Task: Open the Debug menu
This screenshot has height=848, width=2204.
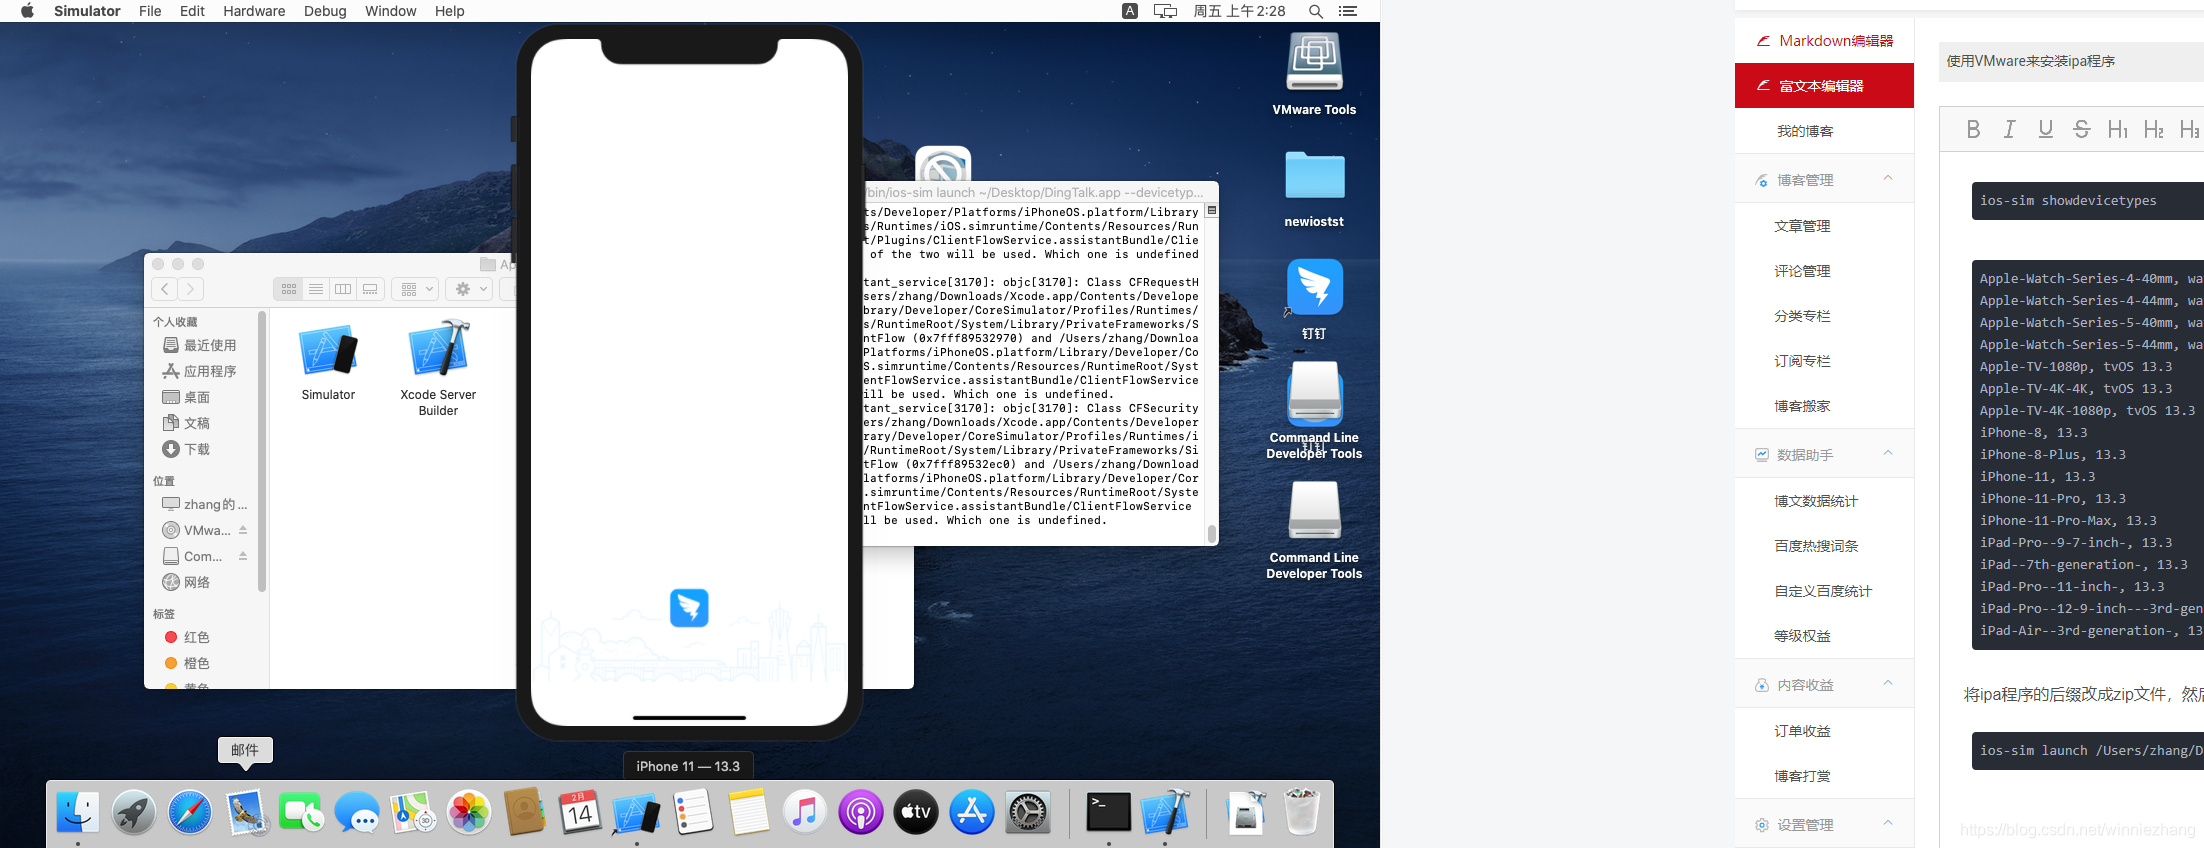Action: tap(325, 11)
